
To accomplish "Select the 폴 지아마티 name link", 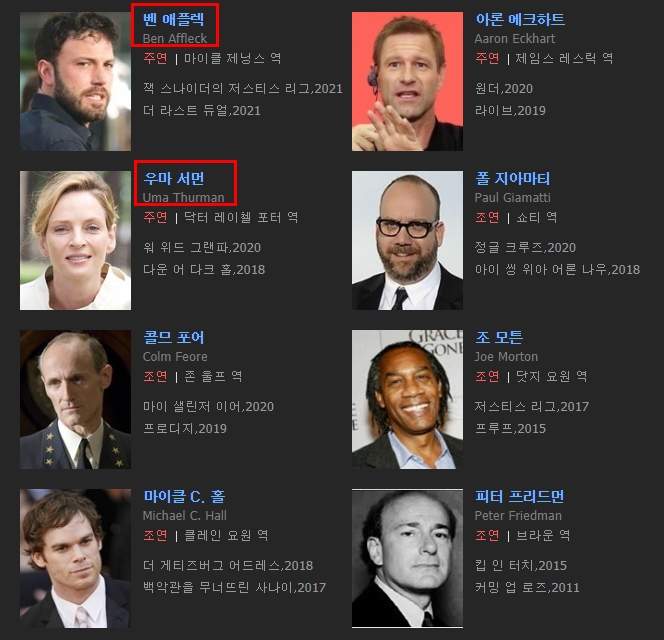I will pyautogui.click(x=512, y=178).
